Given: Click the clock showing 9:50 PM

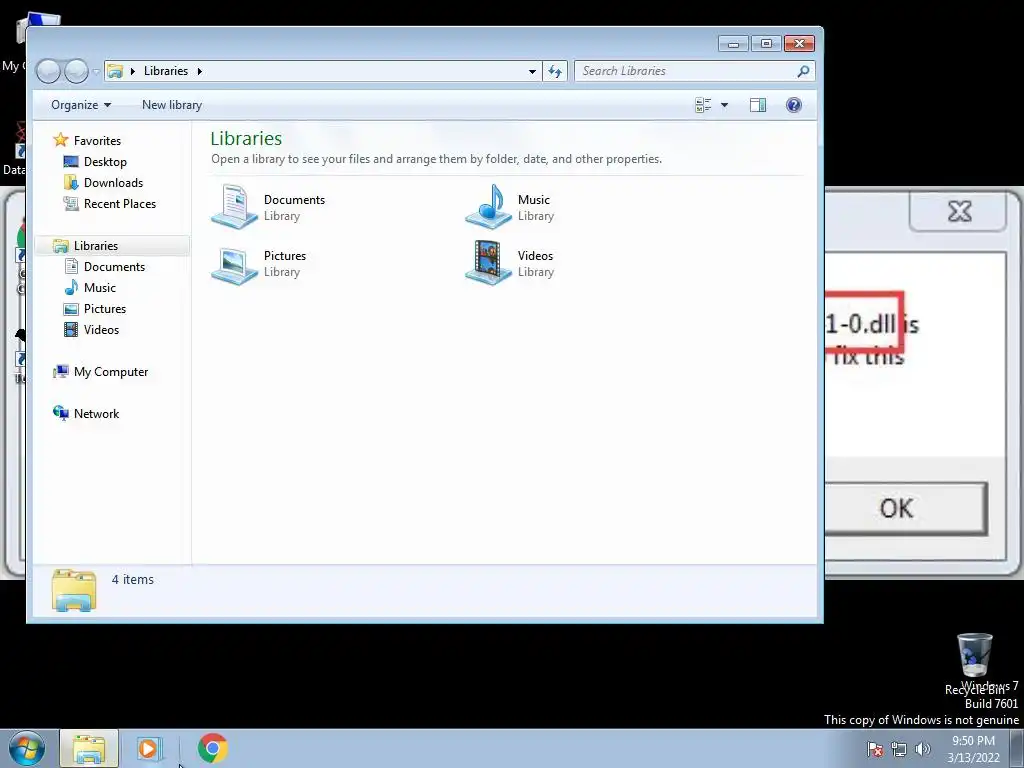Looking at the screenshot, I should coord(973,741).
